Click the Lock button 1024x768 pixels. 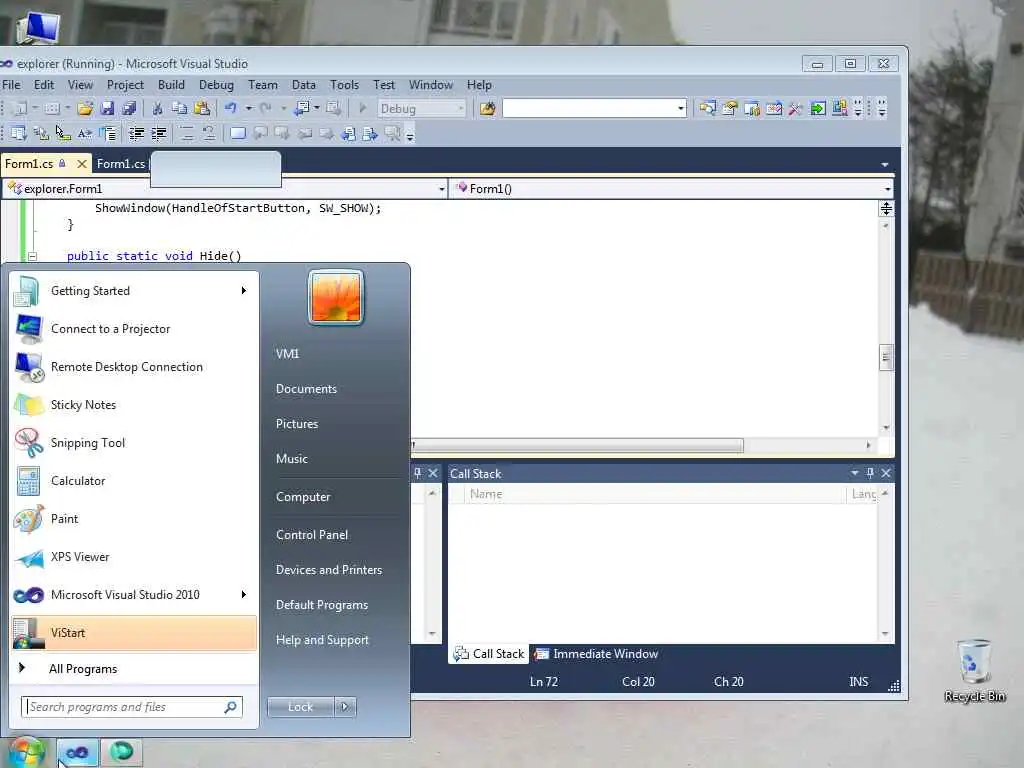(x=300, y=707)
